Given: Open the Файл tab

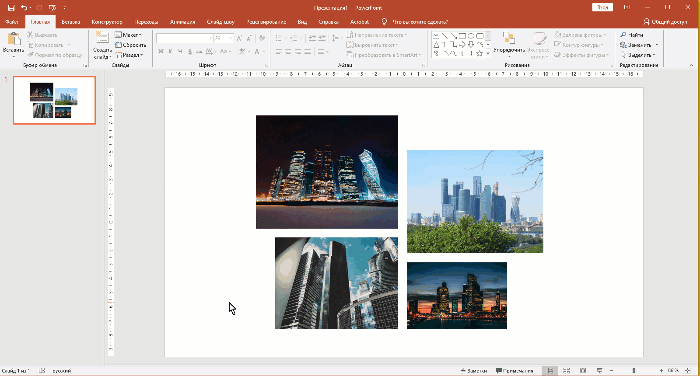Looking at the screenshot, I should coord(12,22).
